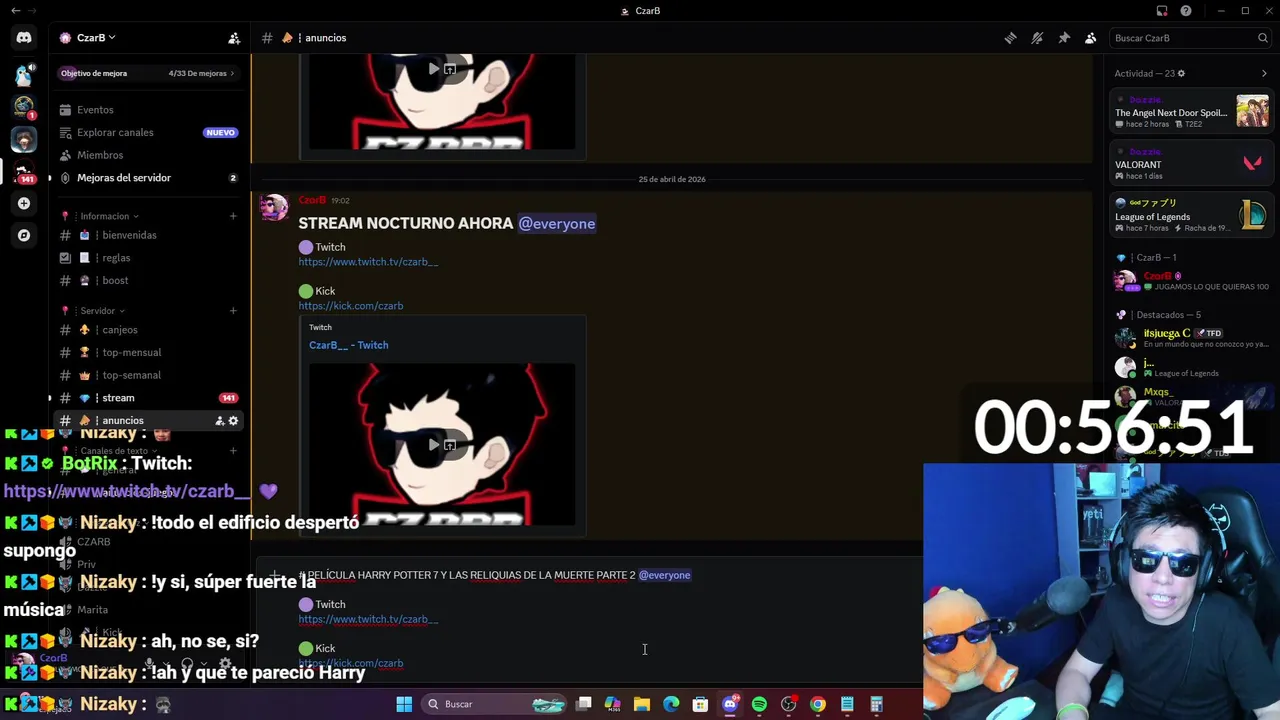The image size is (1280, 720).
Task: Pop out the top Twitch embed video
Action: point(450,68)
